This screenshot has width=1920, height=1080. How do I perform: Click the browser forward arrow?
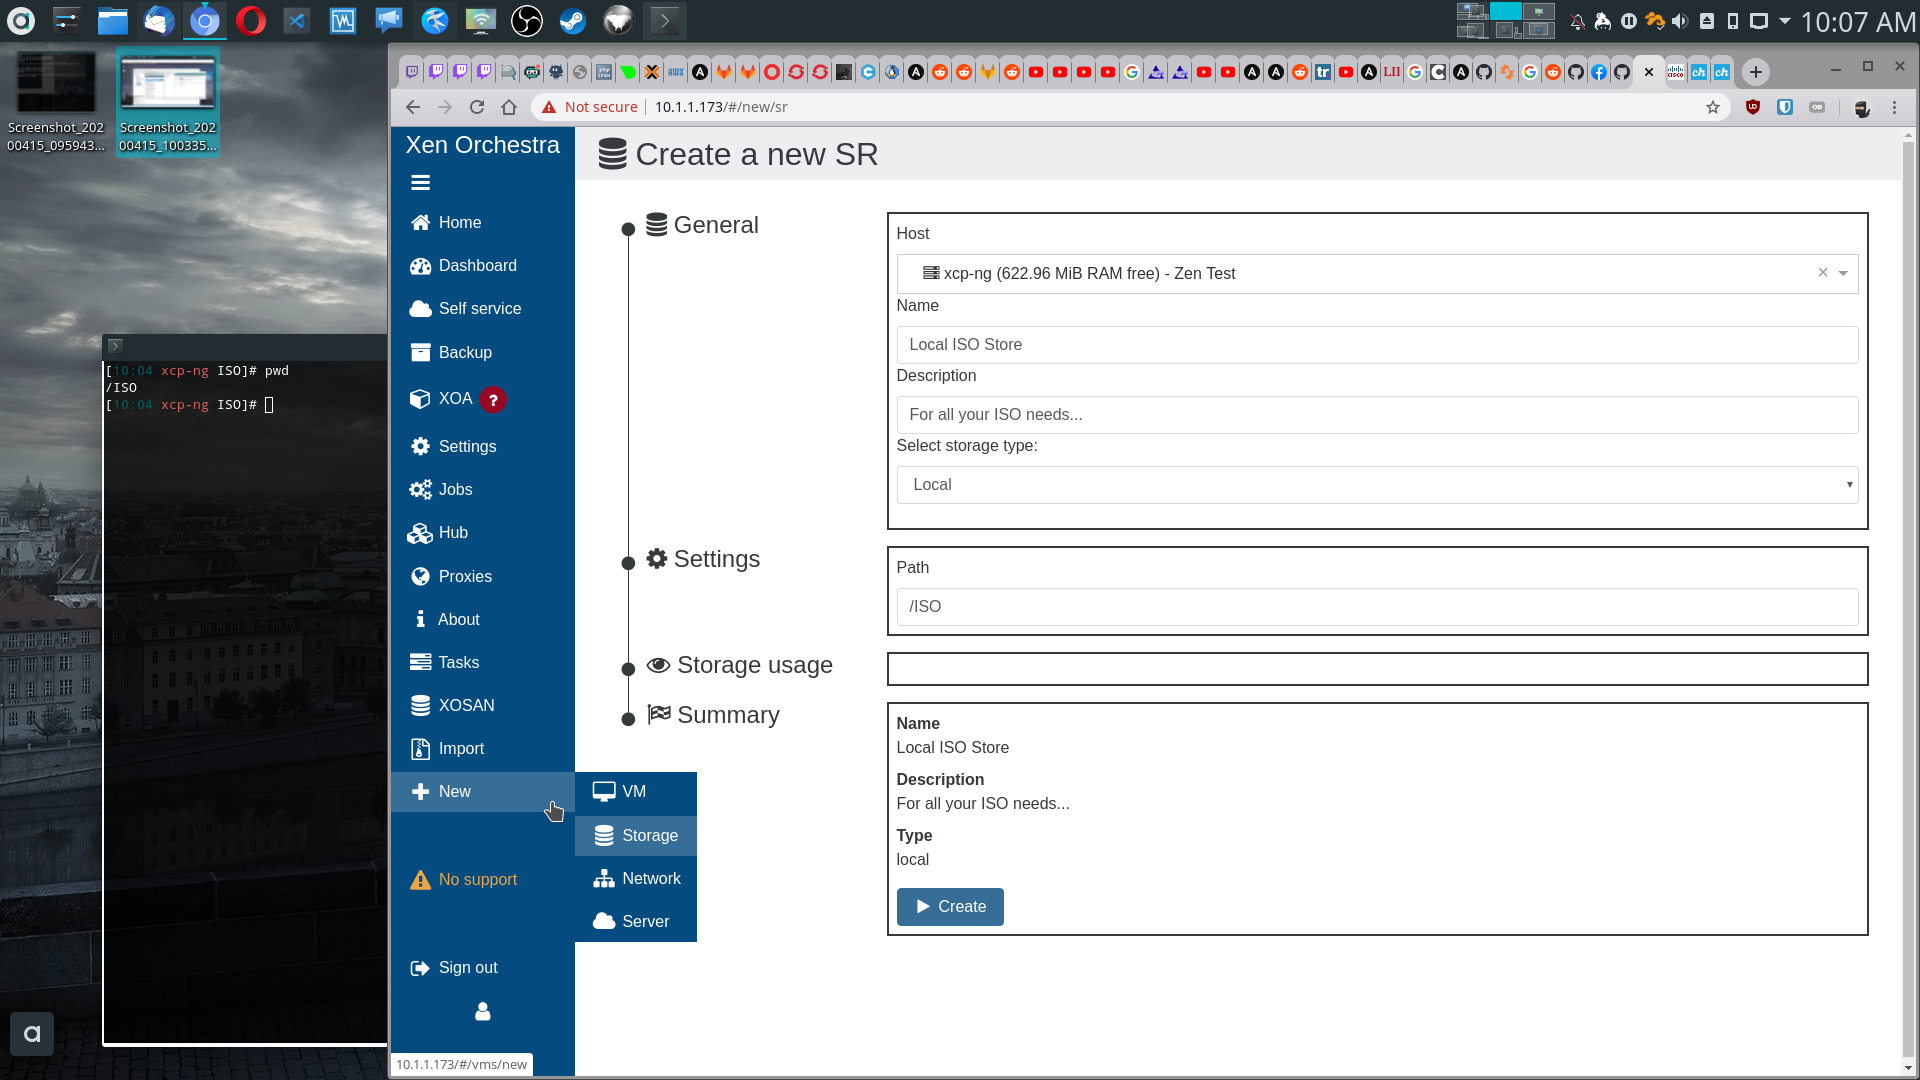(x=445, y=107)
